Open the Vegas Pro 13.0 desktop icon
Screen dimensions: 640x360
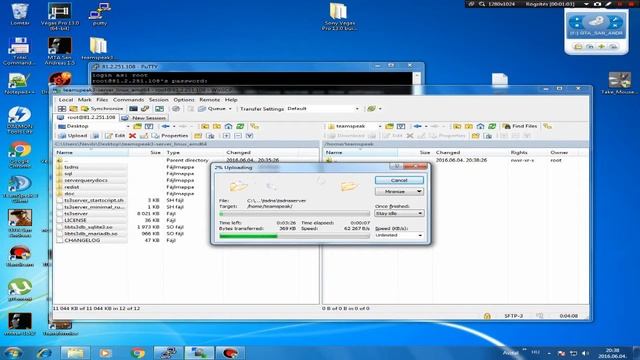(x=60, y=16)
